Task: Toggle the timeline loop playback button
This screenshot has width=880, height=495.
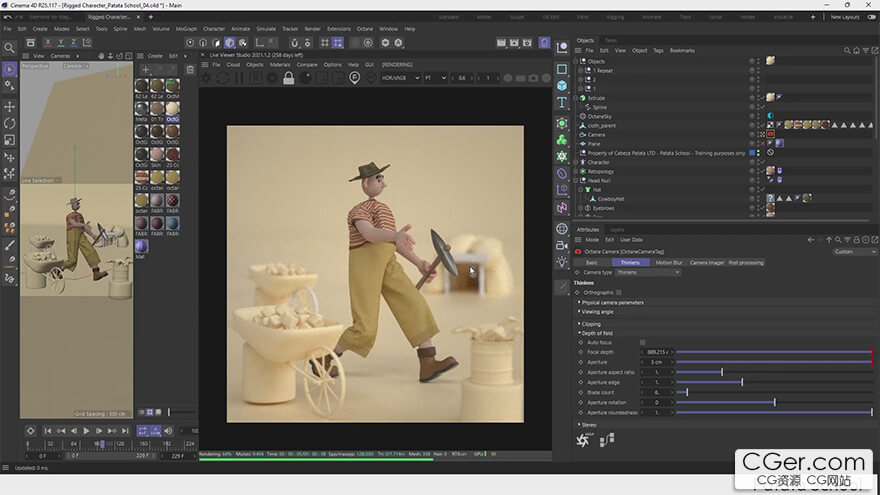Action: pos(143,430)
